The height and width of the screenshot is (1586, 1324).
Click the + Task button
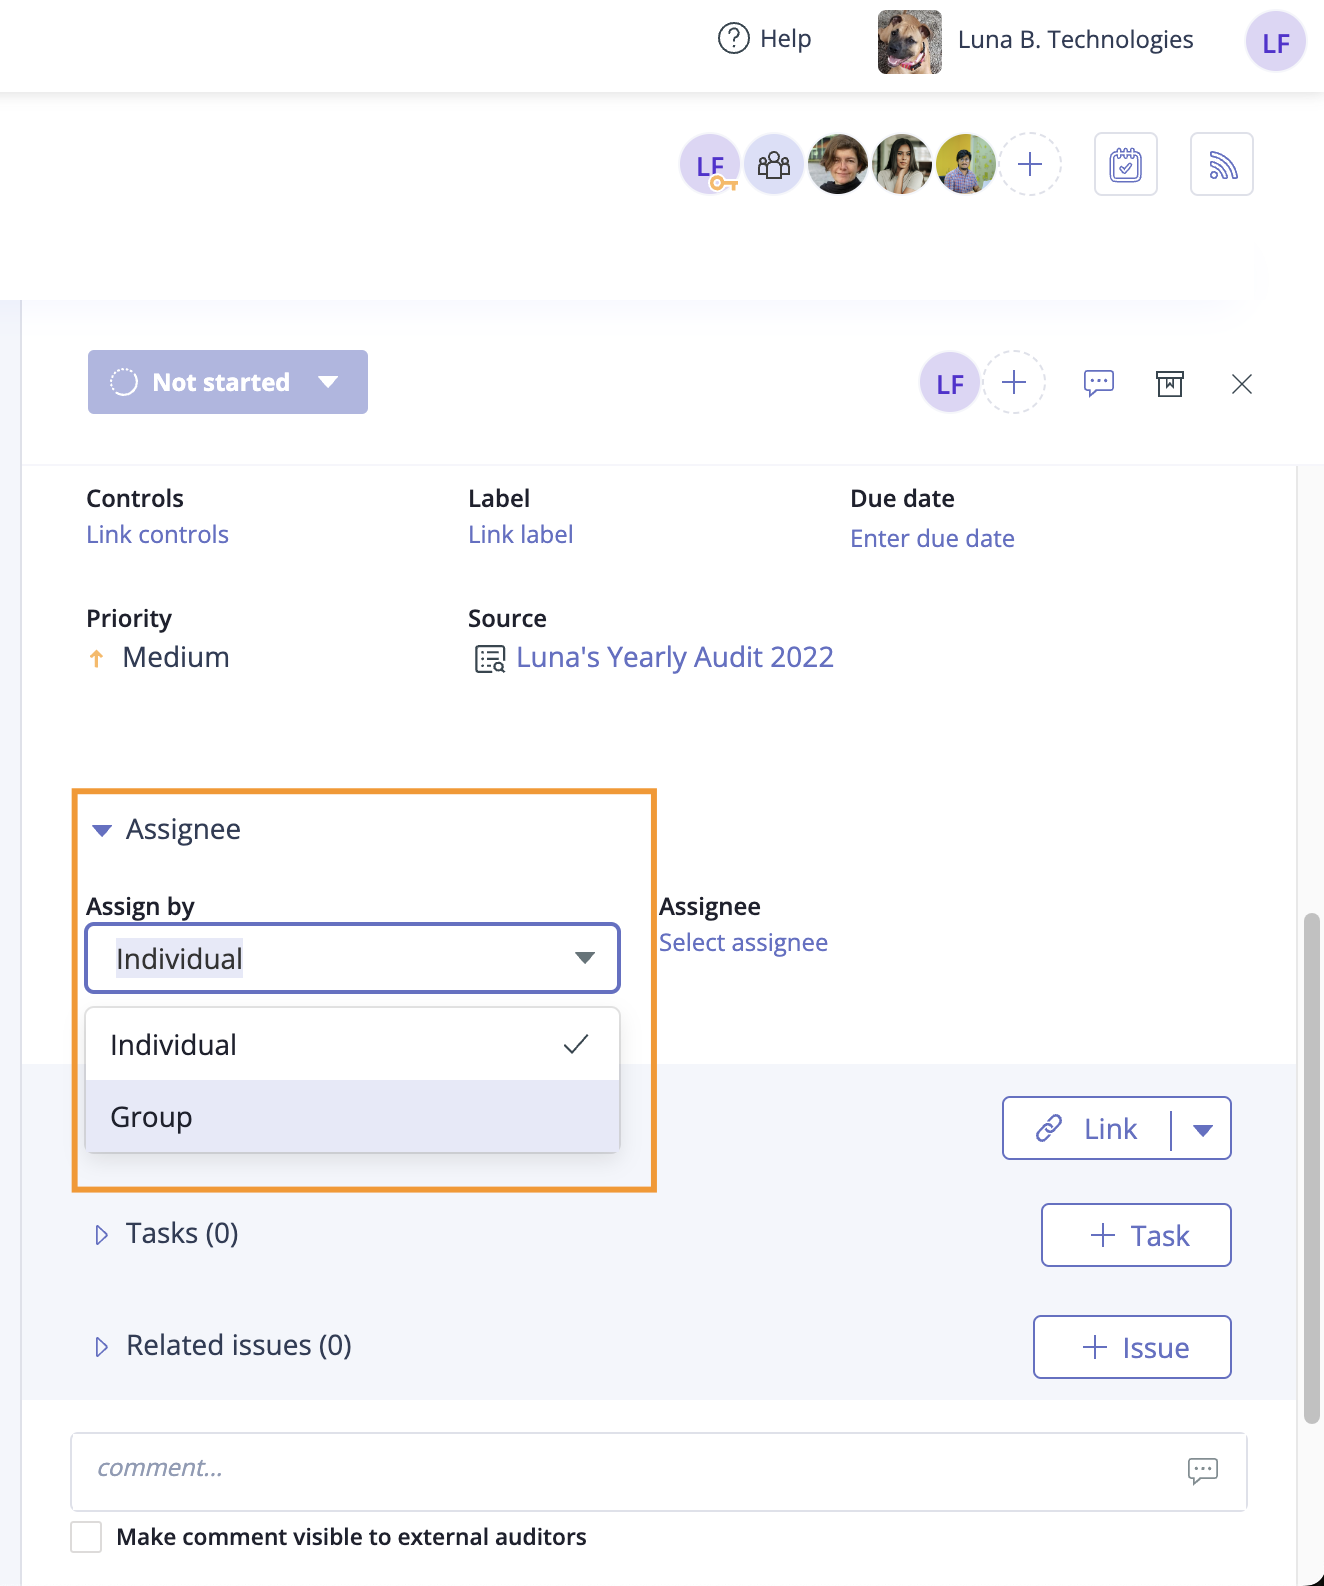click(1136, 1235)
